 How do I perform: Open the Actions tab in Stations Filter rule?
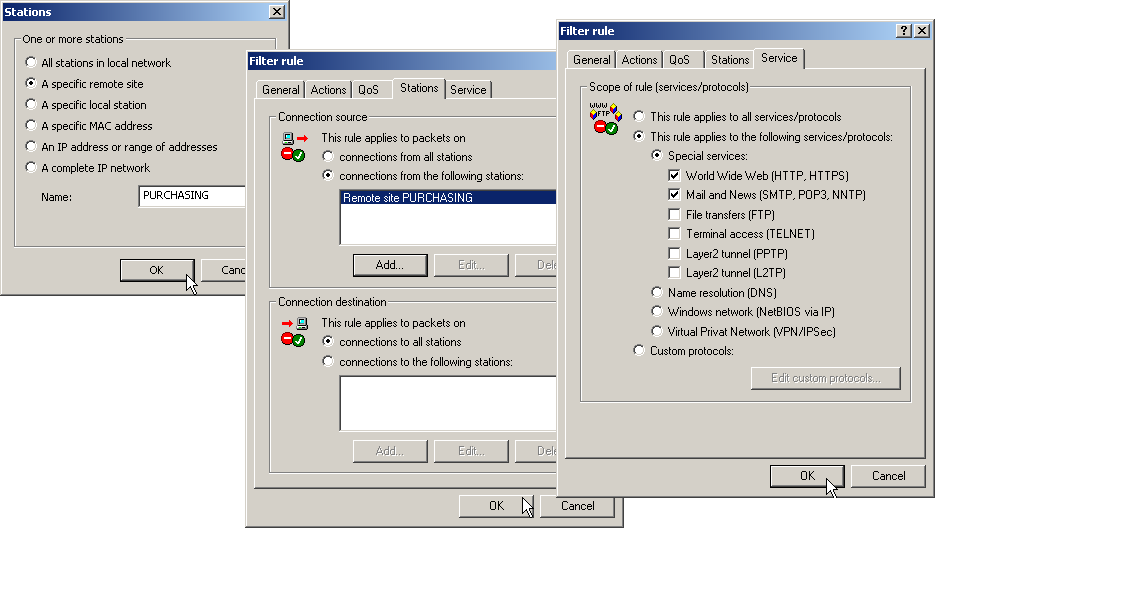click(x=328, y=90)
